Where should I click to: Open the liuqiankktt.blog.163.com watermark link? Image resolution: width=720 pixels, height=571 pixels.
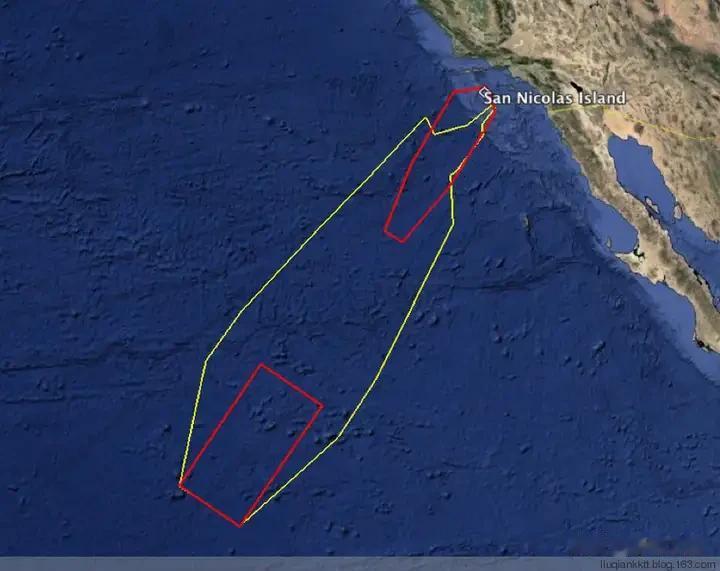pyautogui.click(x=659, y=564)
